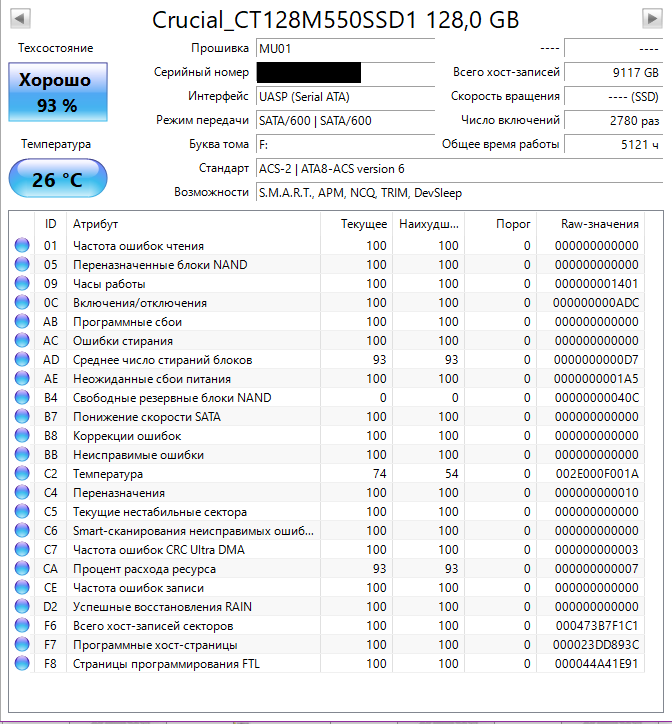The width and height of the screenshot is (672, 724).
Task: Click status icon of attribute AB
Action: (22, 321)
